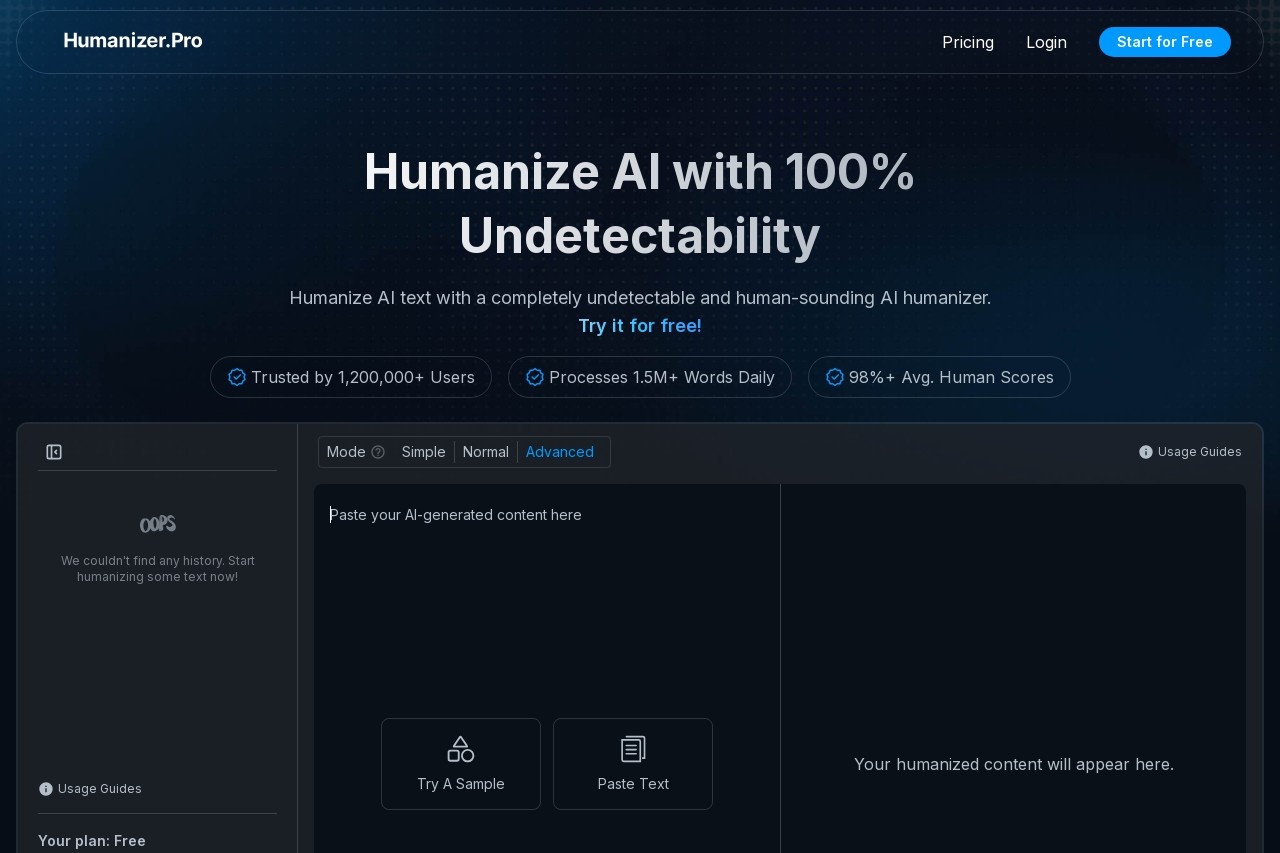Select Simple mode
The width and height of the screenshot is (1280, 853).
click(424, 452)
